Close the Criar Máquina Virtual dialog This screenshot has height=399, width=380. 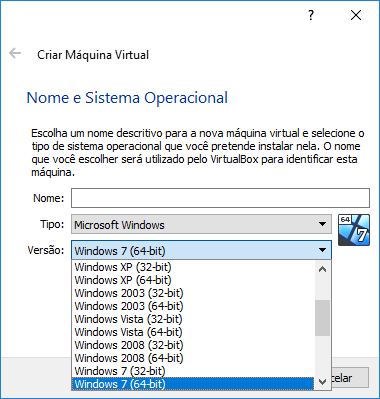coord(356,15)
